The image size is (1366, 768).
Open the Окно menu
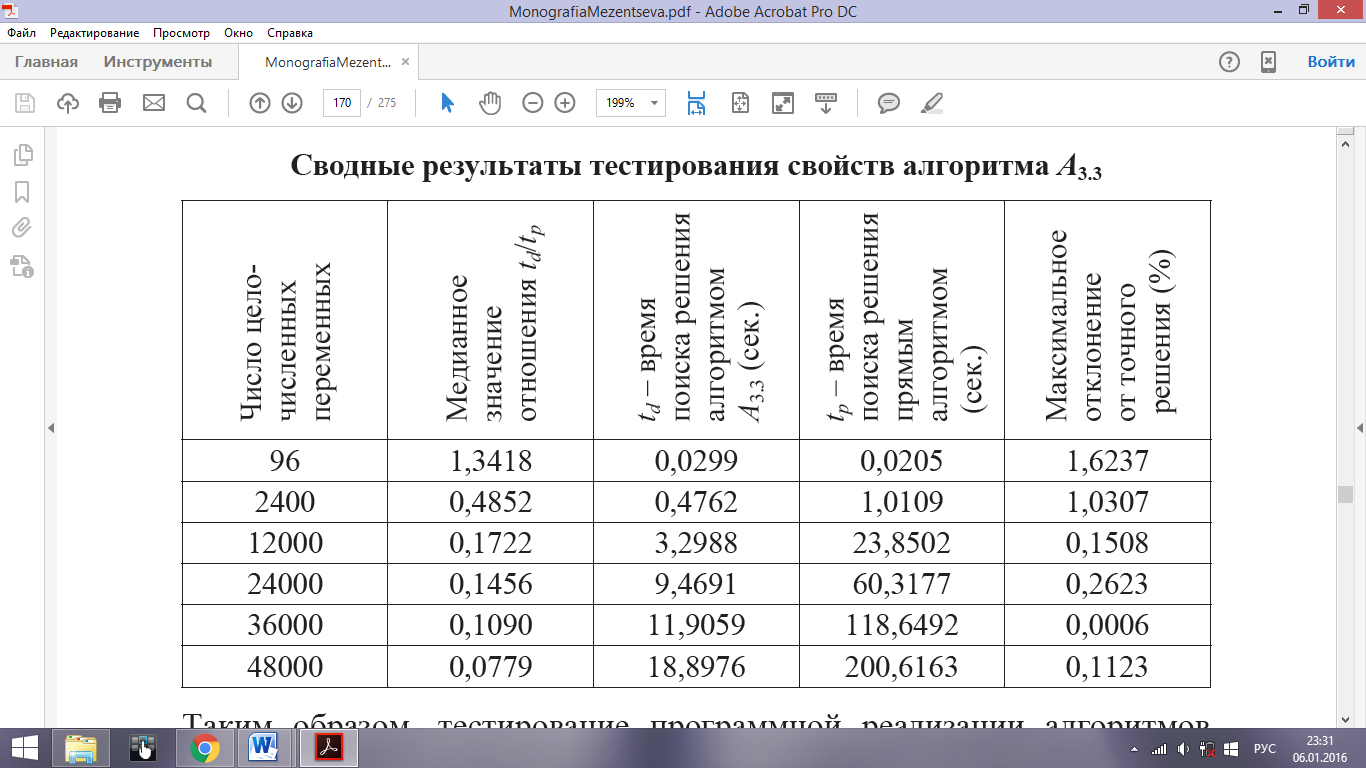[238, 33]
